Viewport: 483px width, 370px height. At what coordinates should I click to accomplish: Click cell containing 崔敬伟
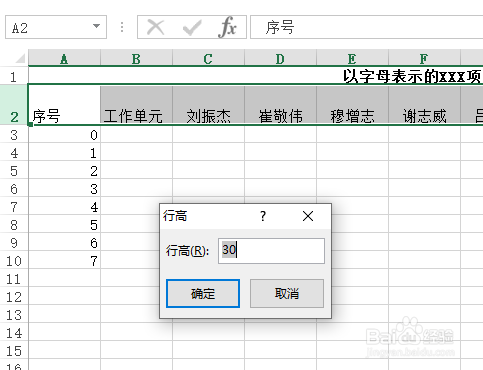(x=280, y=105)
